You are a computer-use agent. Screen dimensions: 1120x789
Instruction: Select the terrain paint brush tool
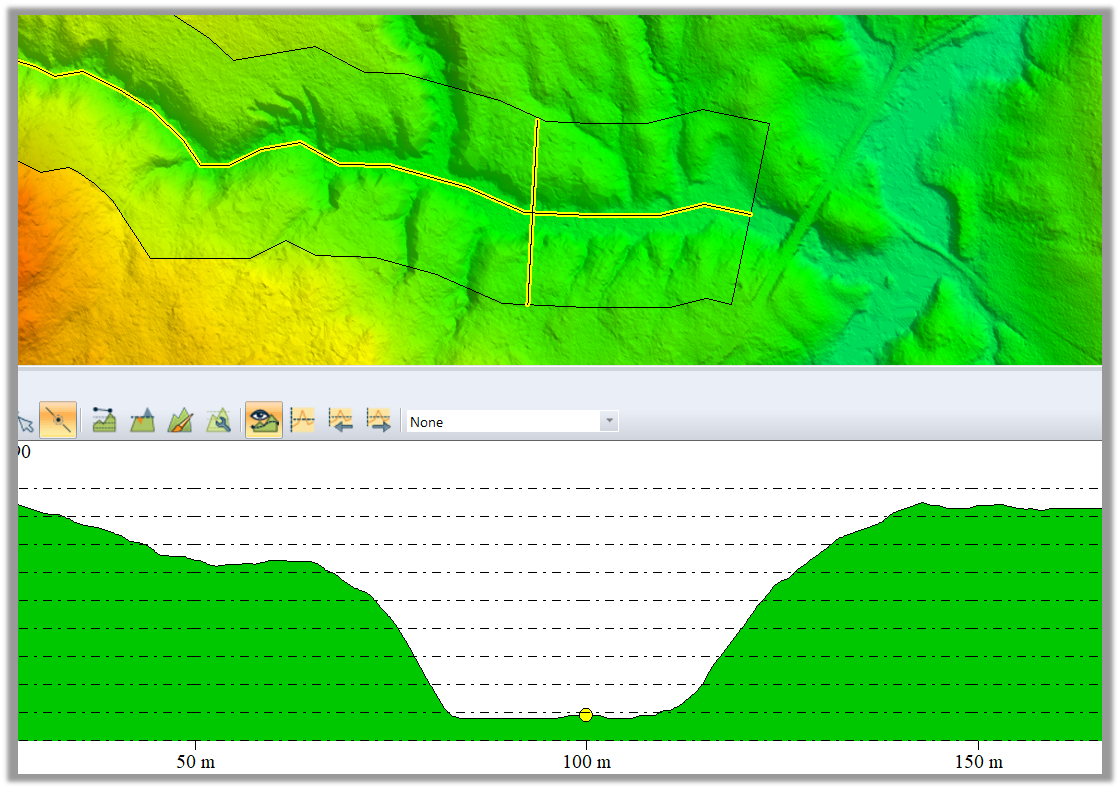181,421
